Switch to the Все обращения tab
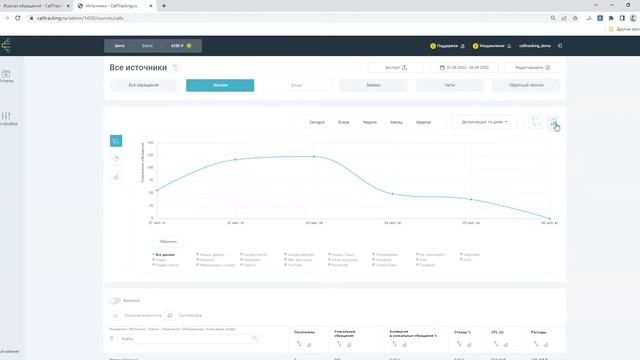640x360 pixels. (x=144, y=85)
